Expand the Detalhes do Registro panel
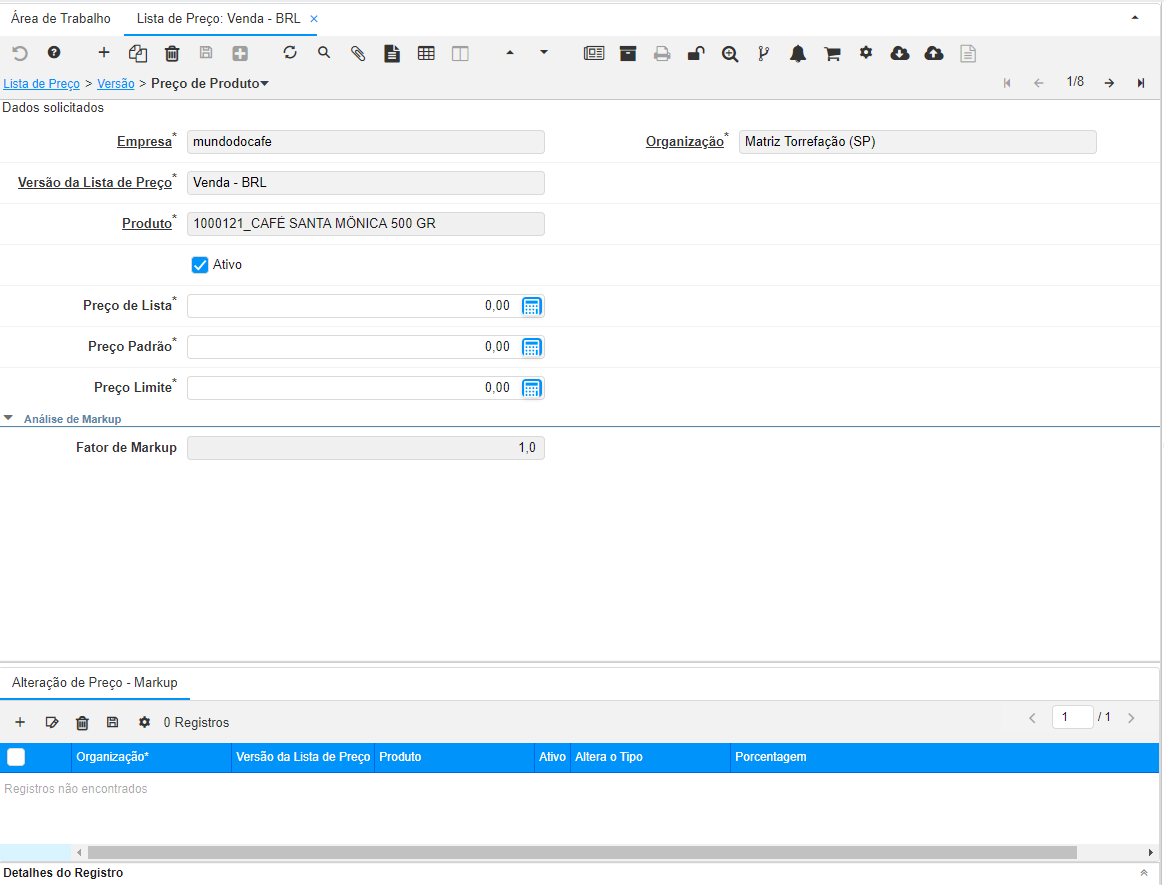The width and height of the screenshot is (1164, 885). pyautogui.click(x=1144, y=873)
